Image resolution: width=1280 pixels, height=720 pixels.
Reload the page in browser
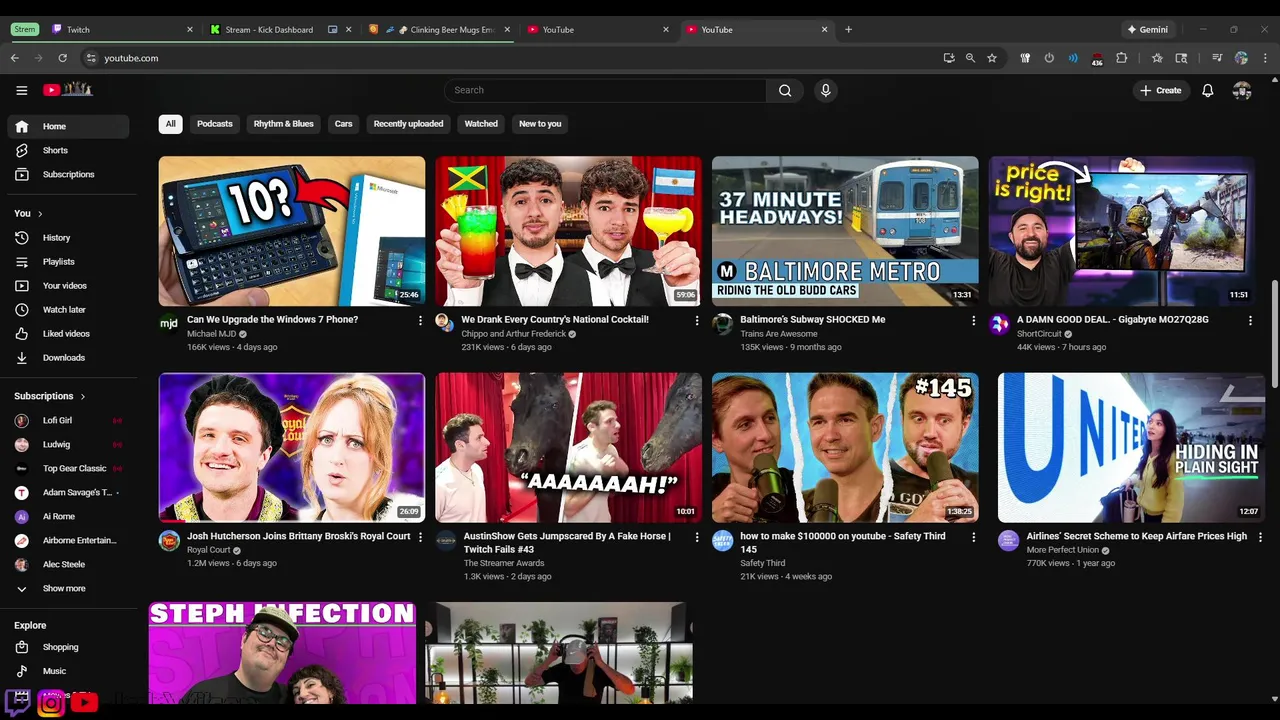click(62, 58)
